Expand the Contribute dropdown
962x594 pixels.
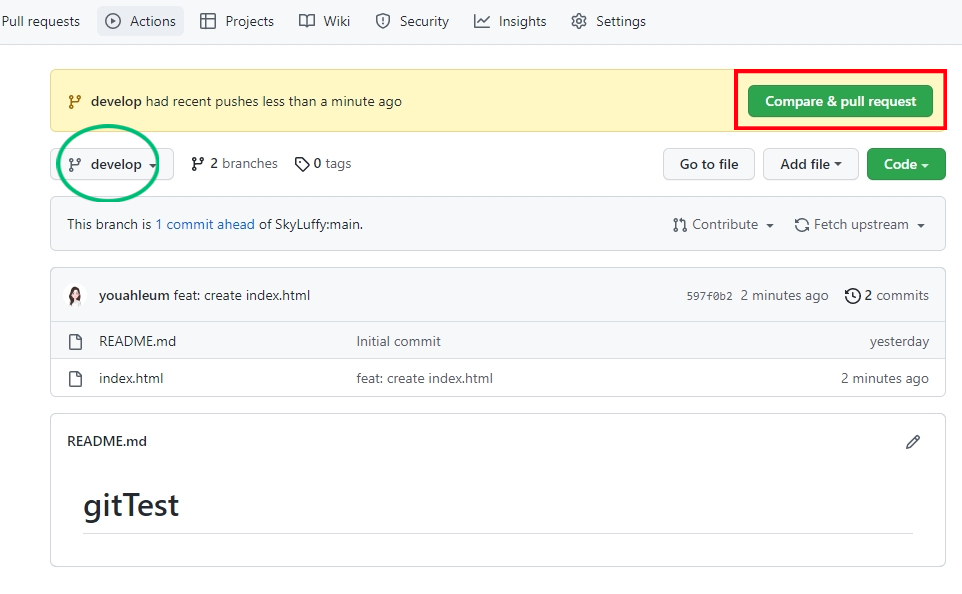(x=723, y=225)
